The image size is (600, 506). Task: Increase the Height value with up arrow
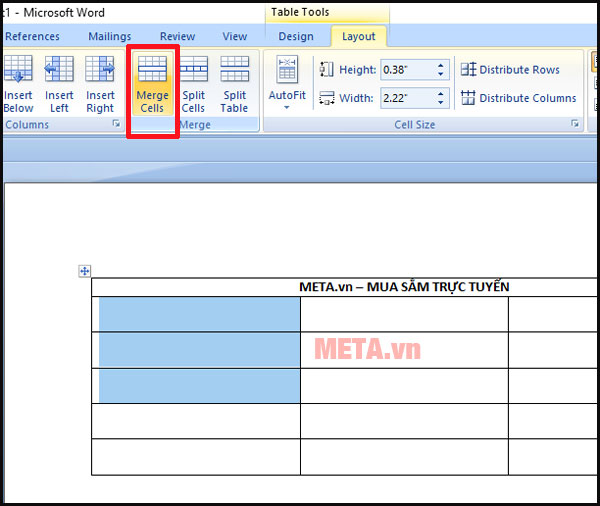[440, 66]
